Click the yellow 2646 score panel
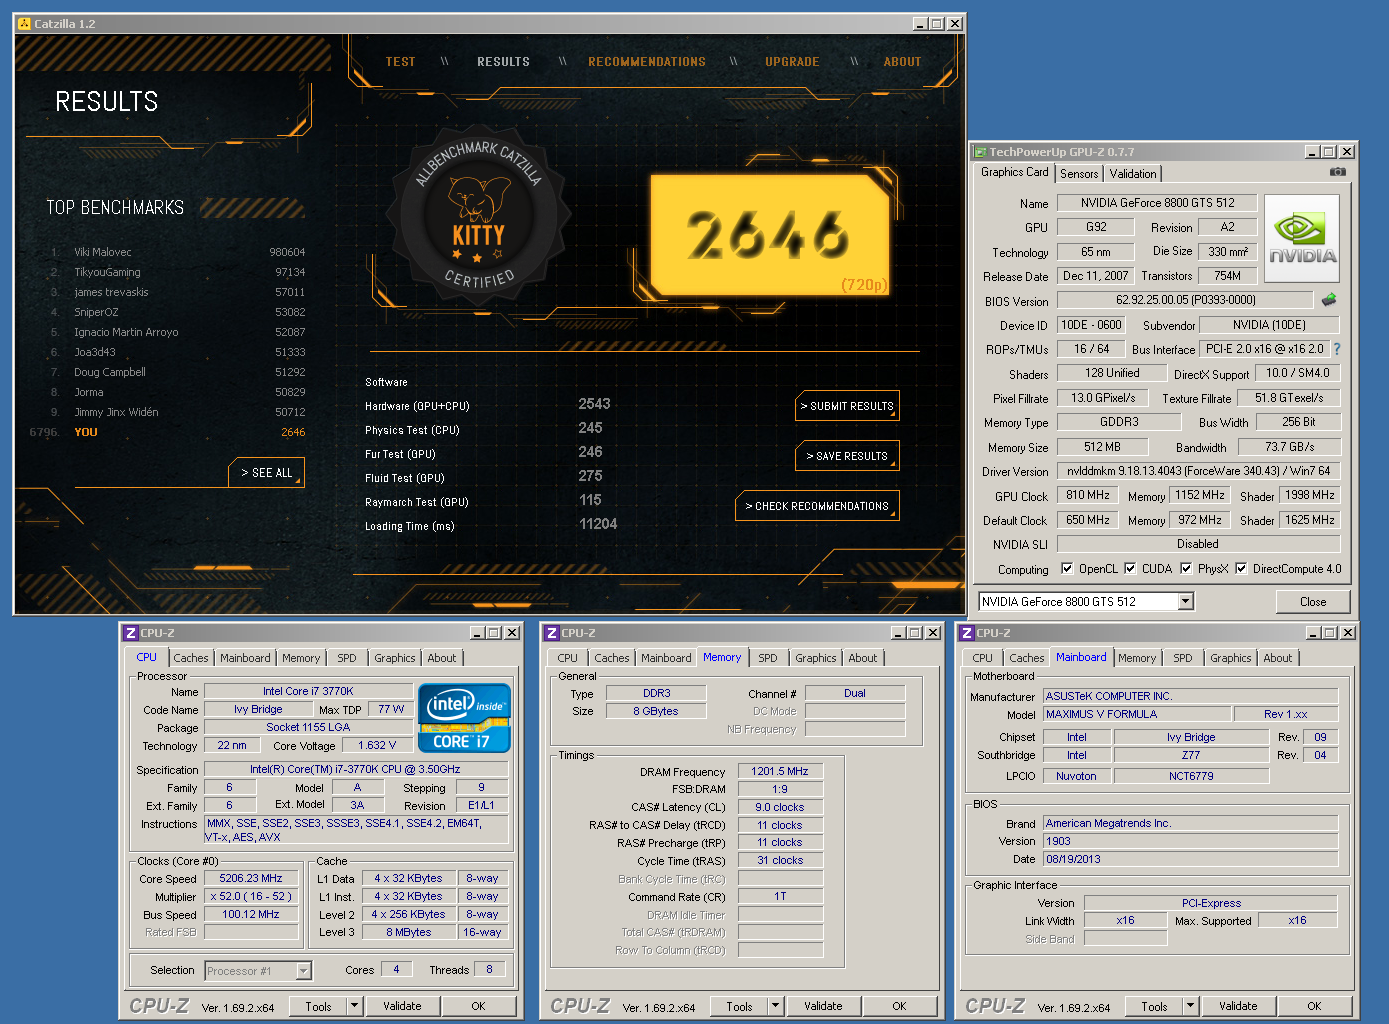Screen dimensions: 1389x1024 [x=769, y=235]
